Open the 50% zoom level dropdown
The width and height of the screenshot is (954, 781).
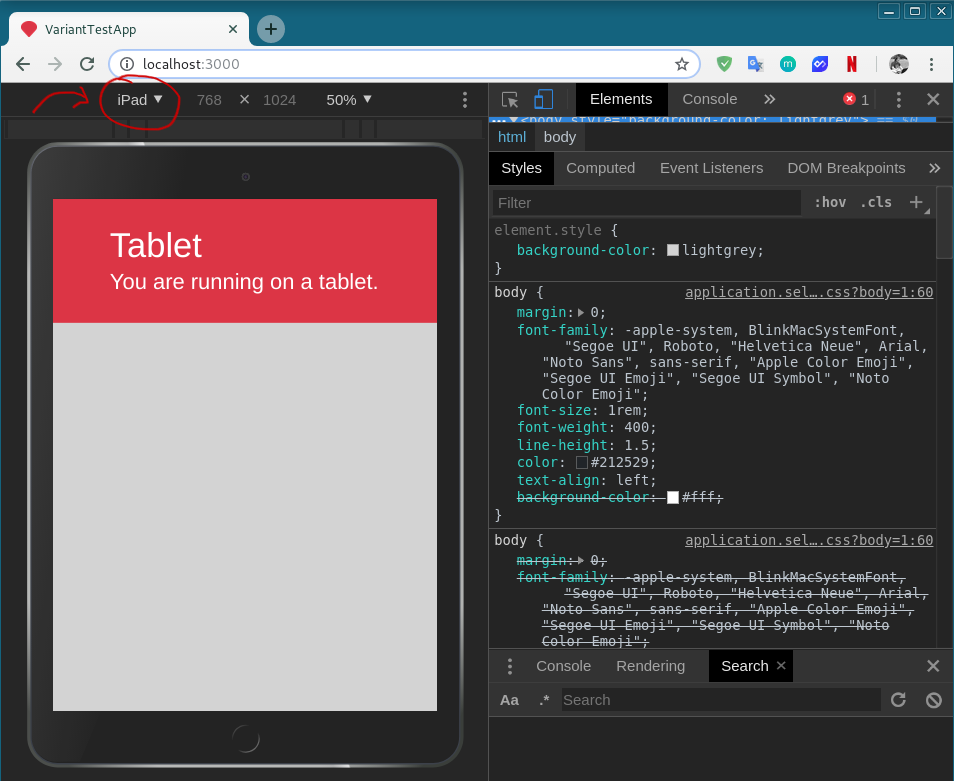[x=348, y=100]
